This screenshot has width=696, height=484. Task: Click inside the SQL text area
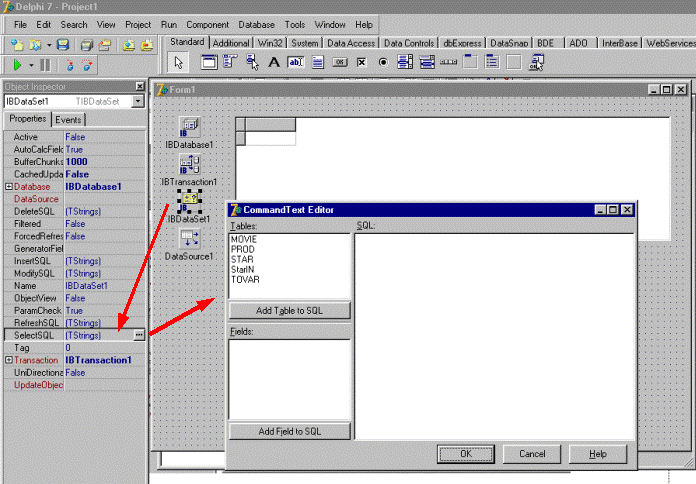494,336
